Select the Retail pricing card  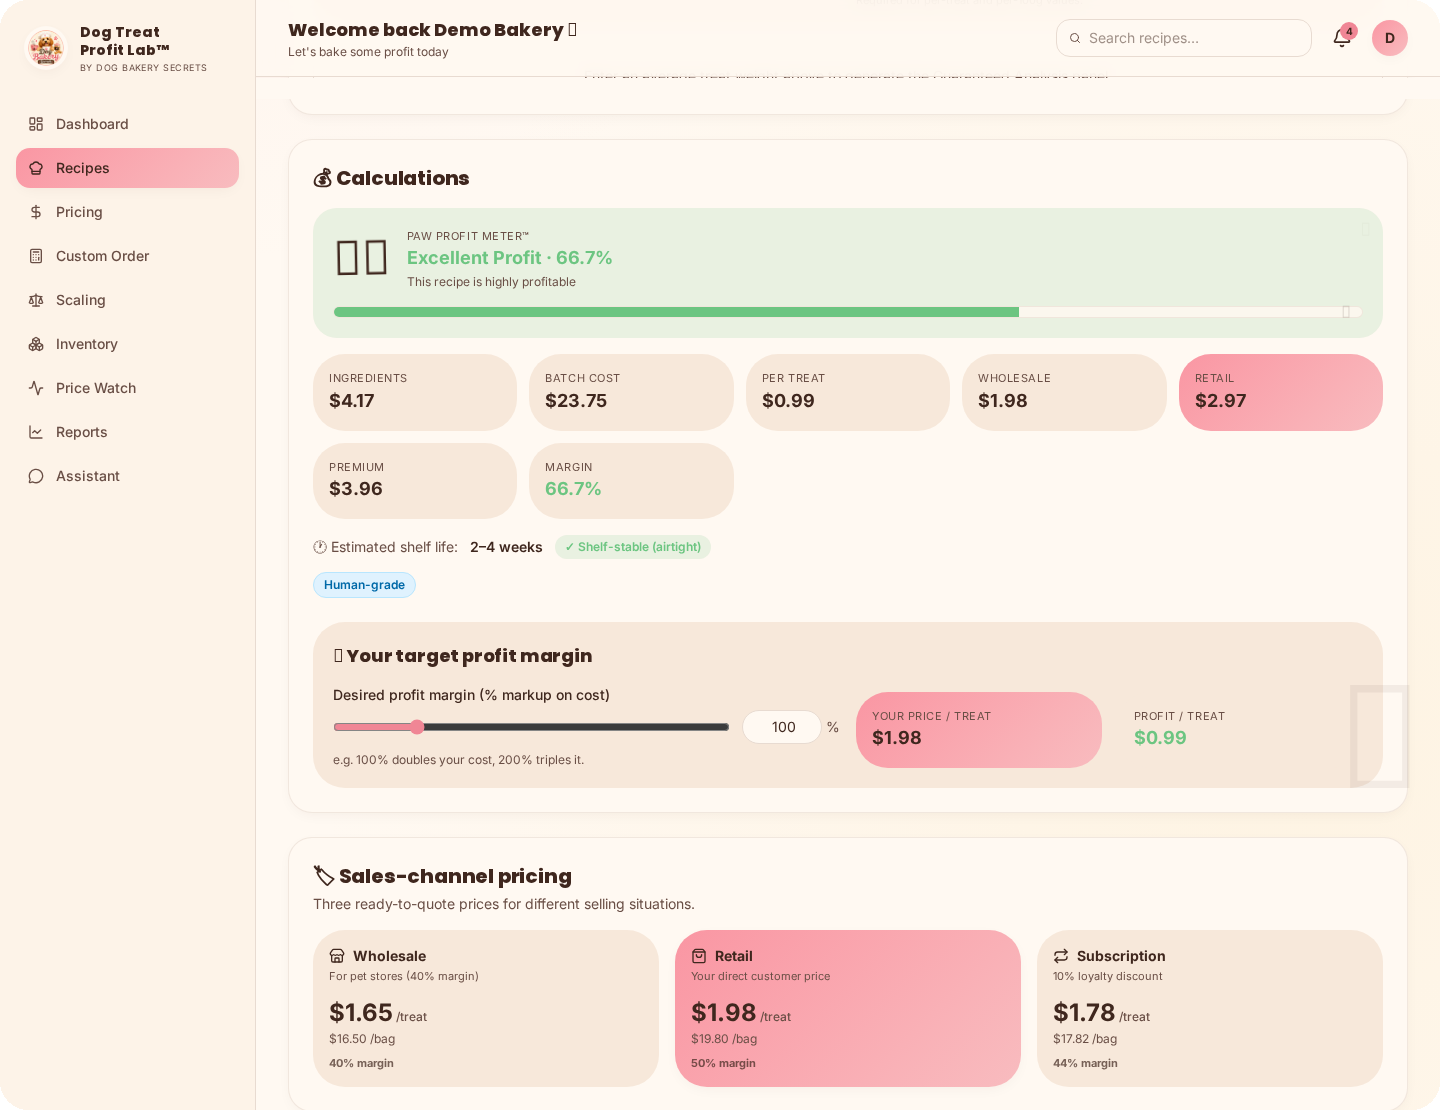click(848, 1008)
